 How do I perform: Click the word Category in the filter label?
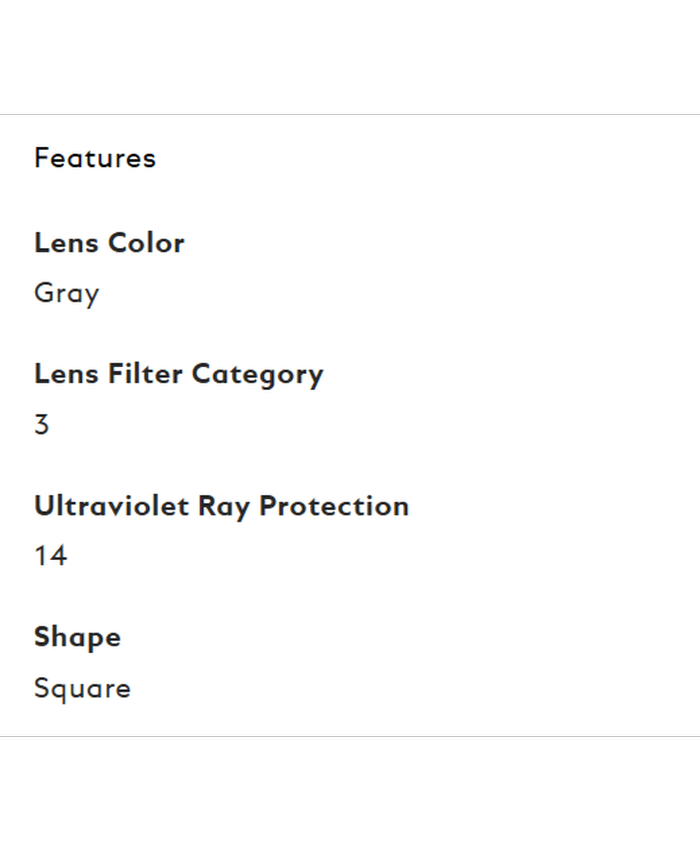coord(257,375)
